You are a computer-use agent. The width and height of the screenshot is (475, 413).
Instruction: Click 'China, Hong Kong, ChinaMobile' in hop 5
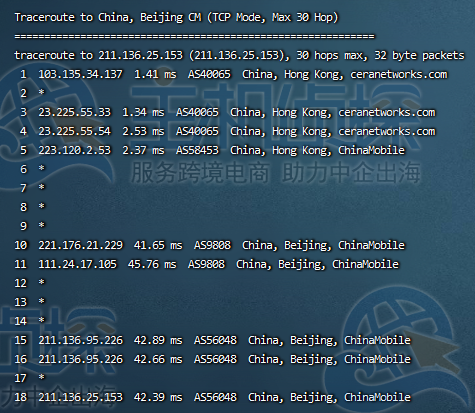coord(317,150)
